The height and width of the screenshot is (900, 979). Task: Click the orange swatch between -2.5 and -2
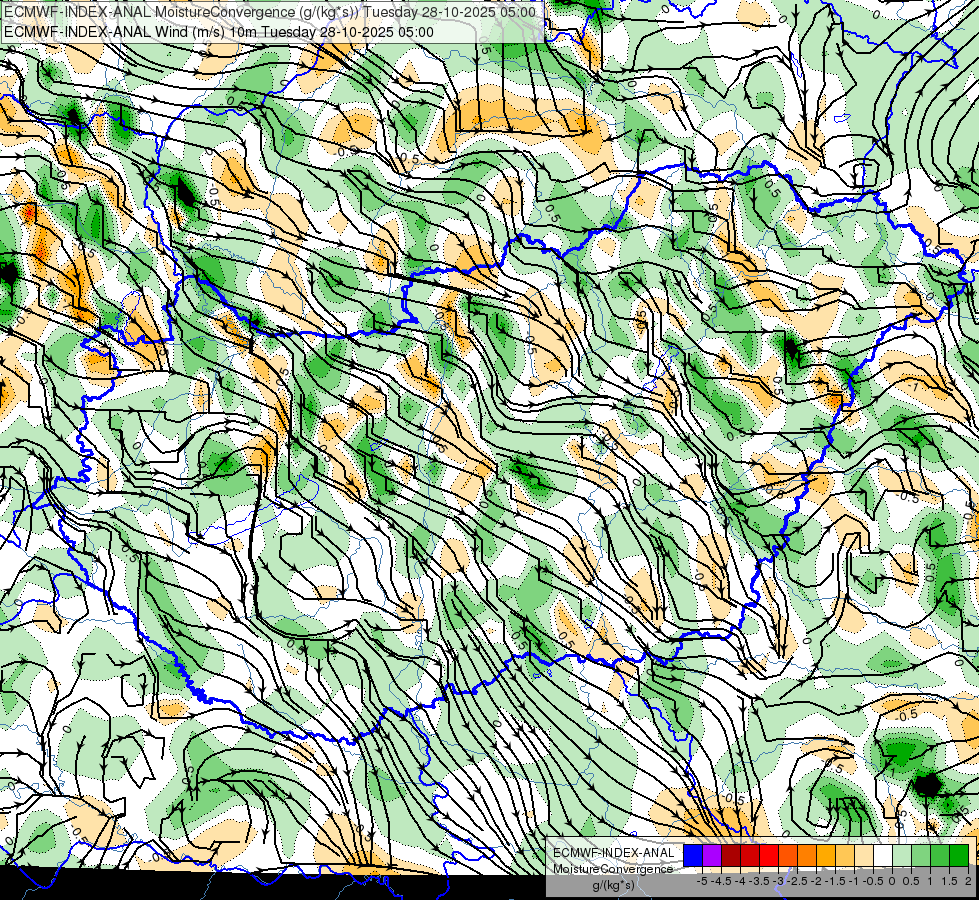click(807, 855)
